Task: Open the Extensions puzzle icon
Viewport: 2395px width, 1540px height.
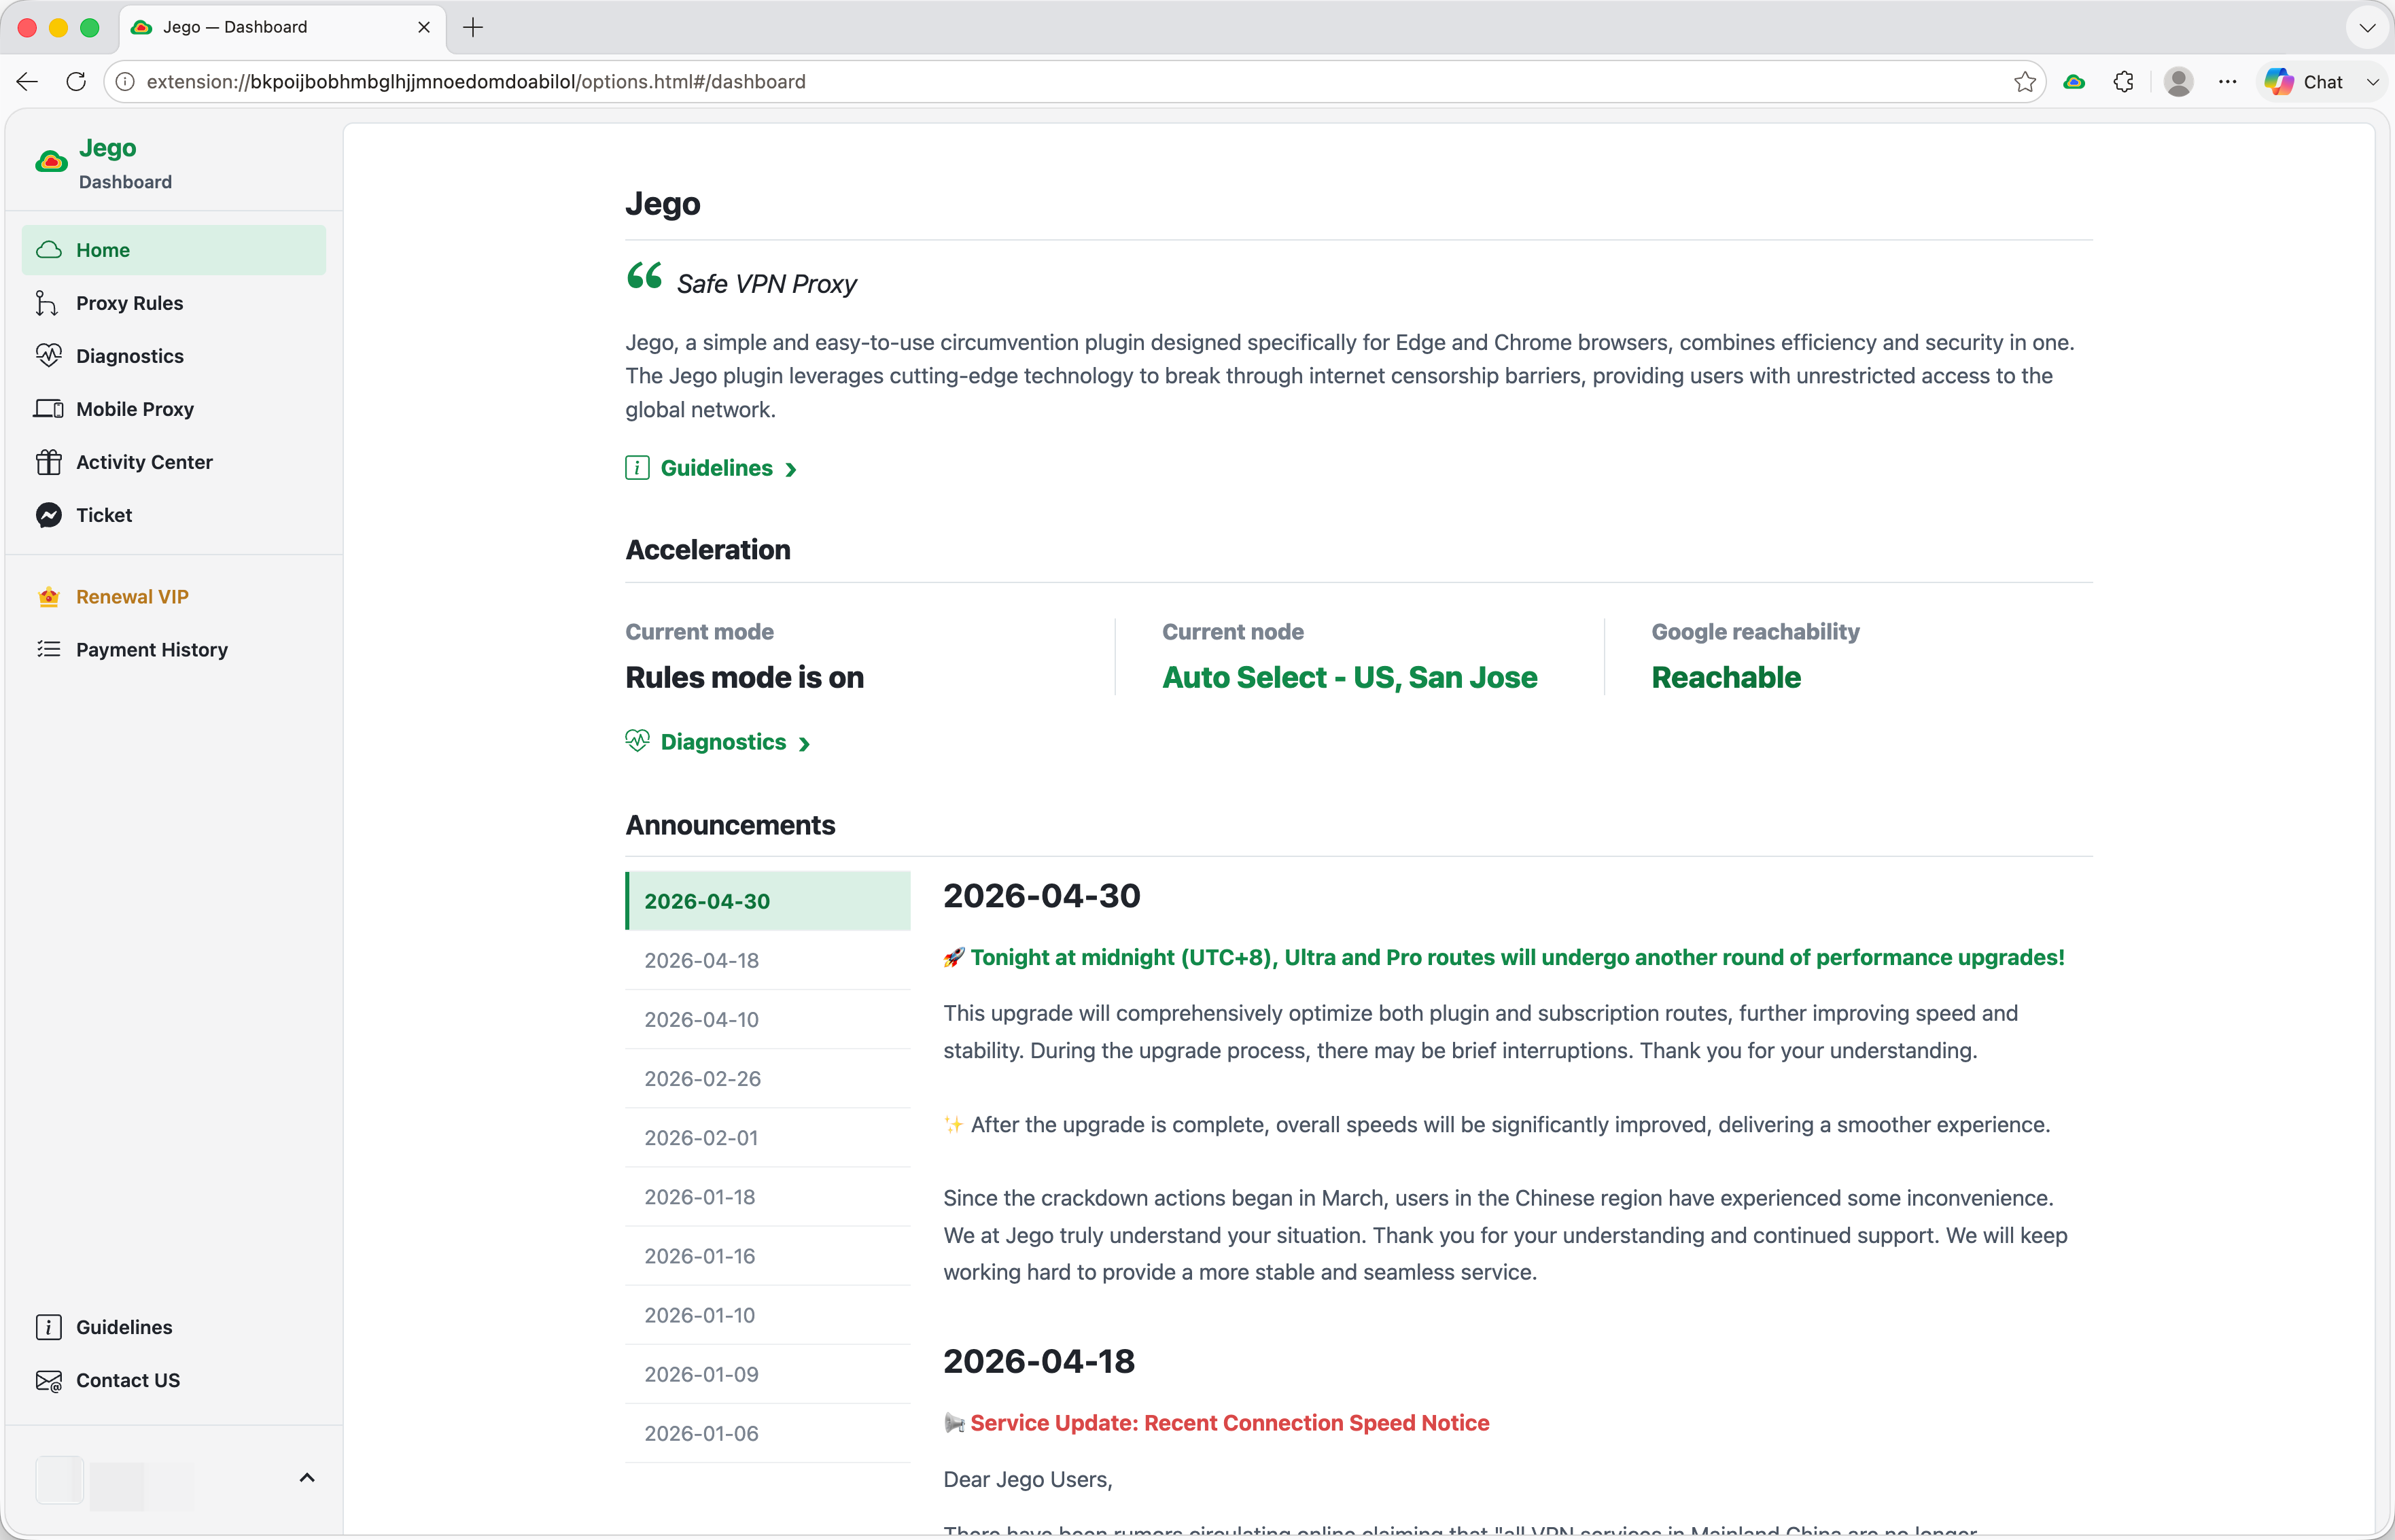Action: click(x=2123, y=82)
